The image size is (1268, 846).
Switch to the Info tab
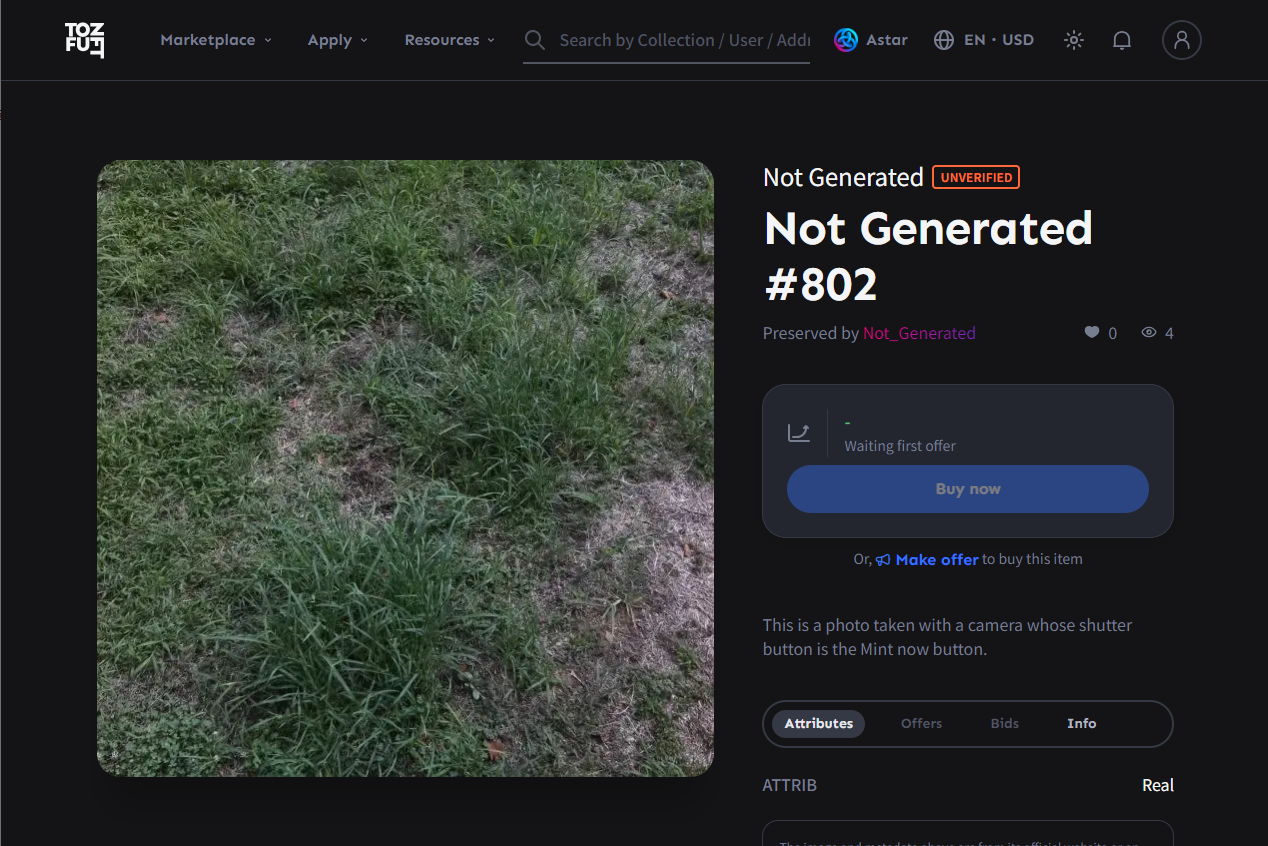tap(1081, 723)
